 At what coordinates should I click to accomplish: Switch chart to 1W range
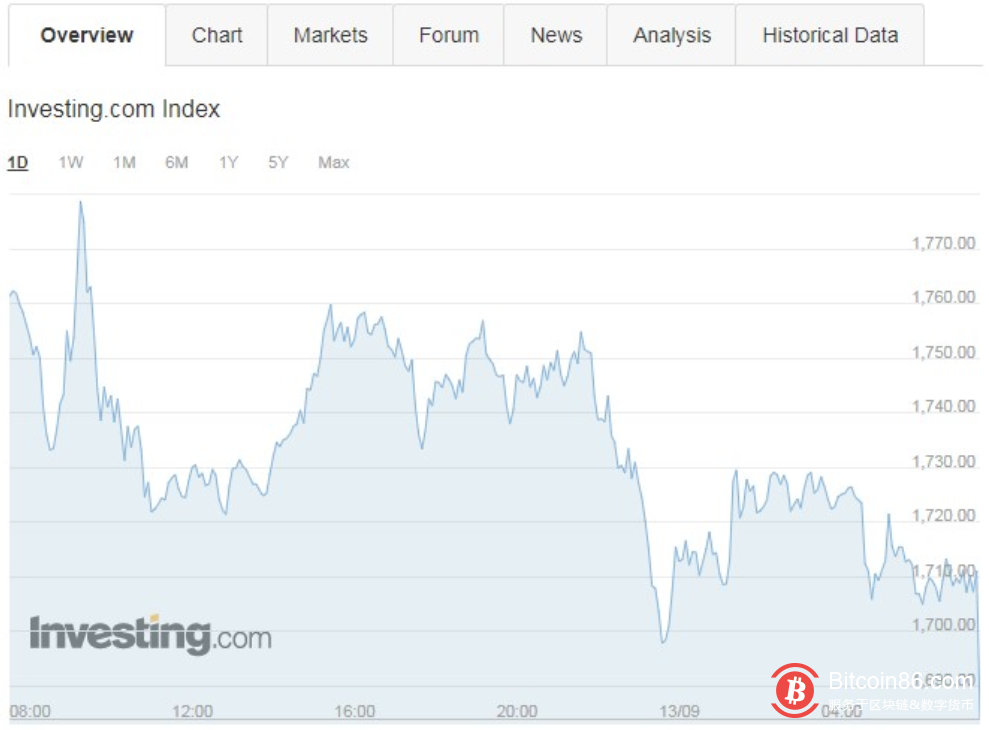point(71,162)
